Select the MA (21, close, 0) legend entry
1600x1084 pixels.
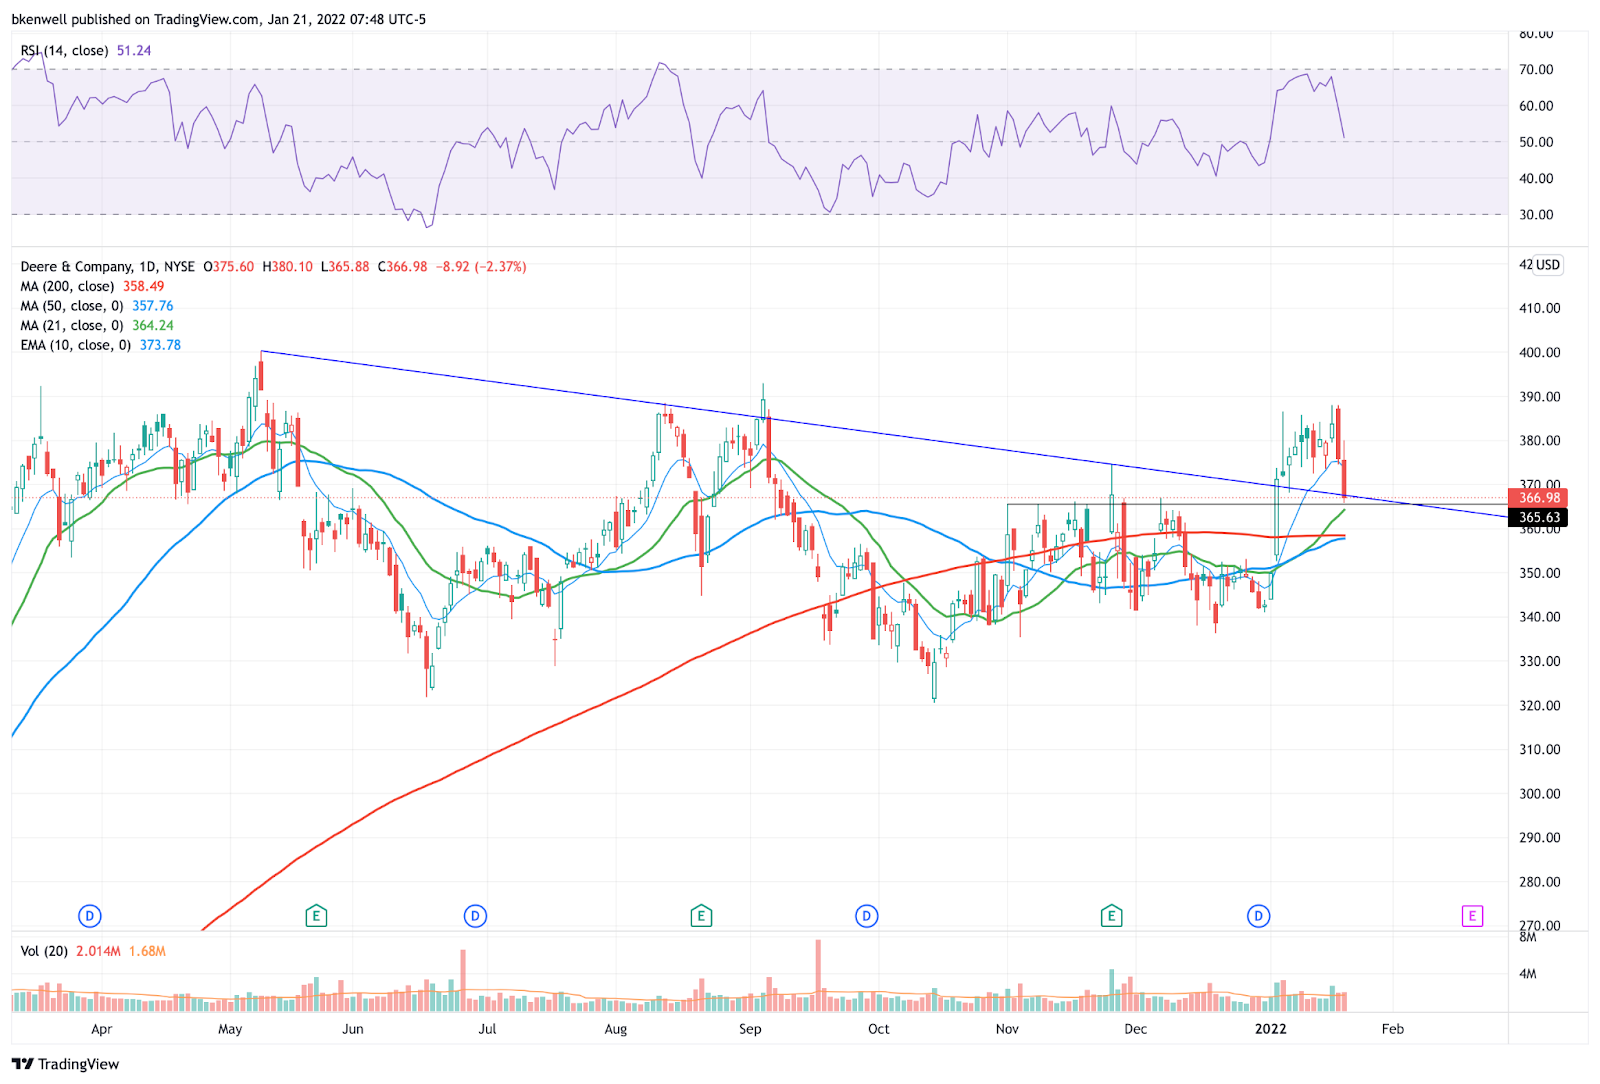point(72,326)
